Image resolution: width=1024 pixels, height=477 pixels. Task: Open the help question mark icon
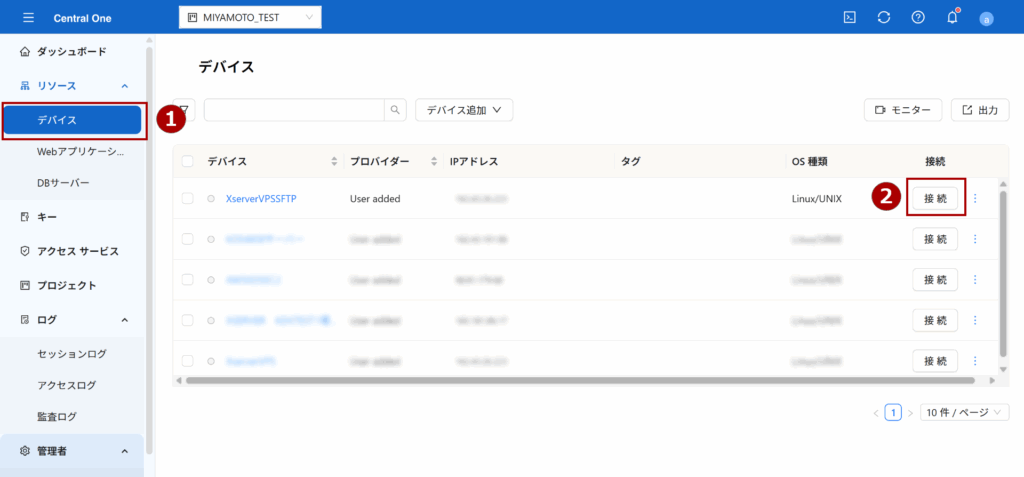coord(918,18)
